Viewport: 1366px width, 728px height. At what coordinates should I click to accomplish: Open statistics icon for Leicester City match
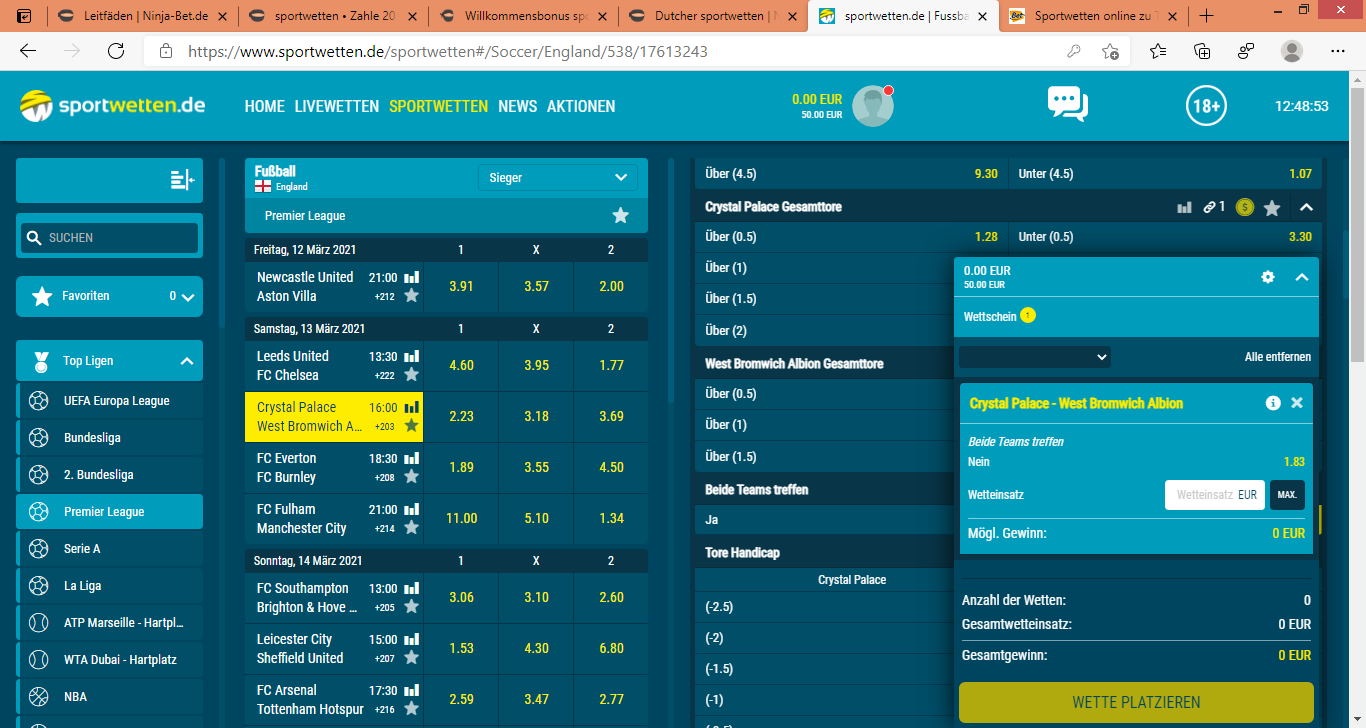(411, 639)
